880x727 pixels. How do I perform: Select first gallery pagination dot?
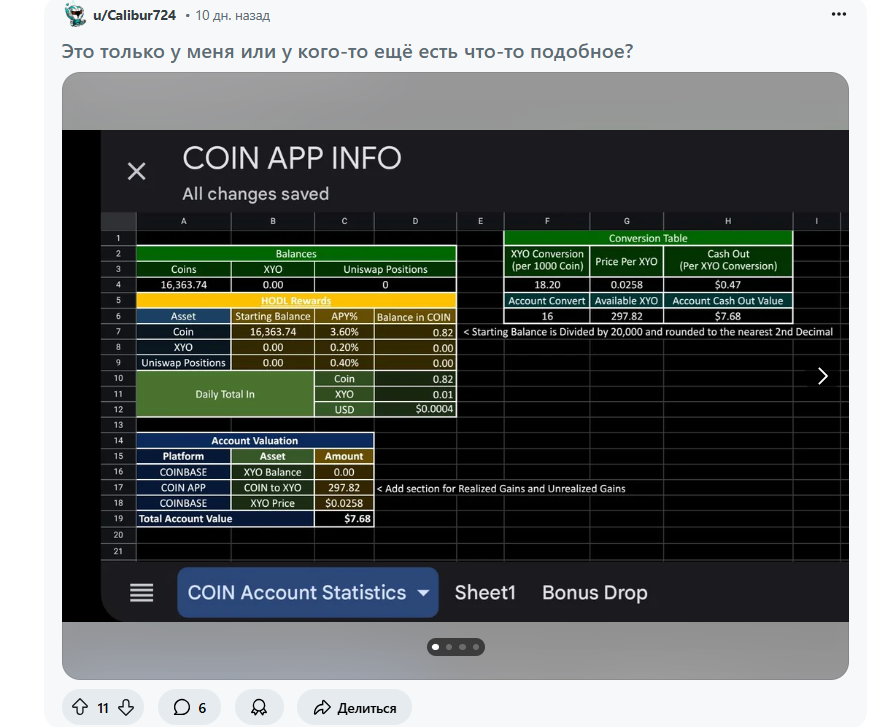pos(436,647)
